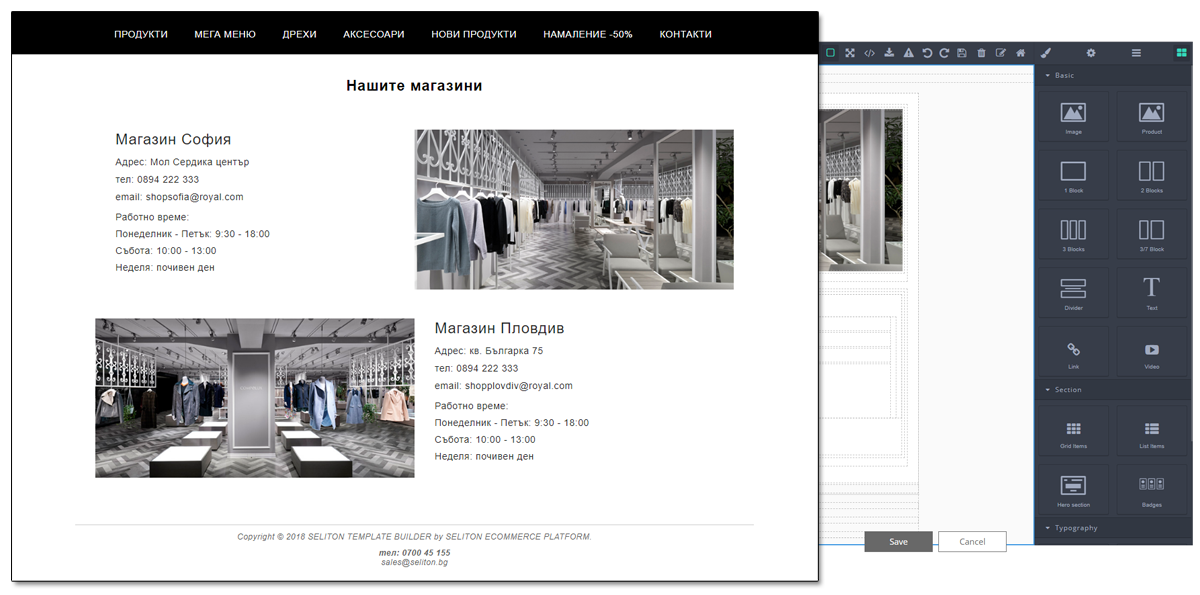This screenshot has width=1200, height=595.
Task: Insert a Video element
Action: point(1151,350)
